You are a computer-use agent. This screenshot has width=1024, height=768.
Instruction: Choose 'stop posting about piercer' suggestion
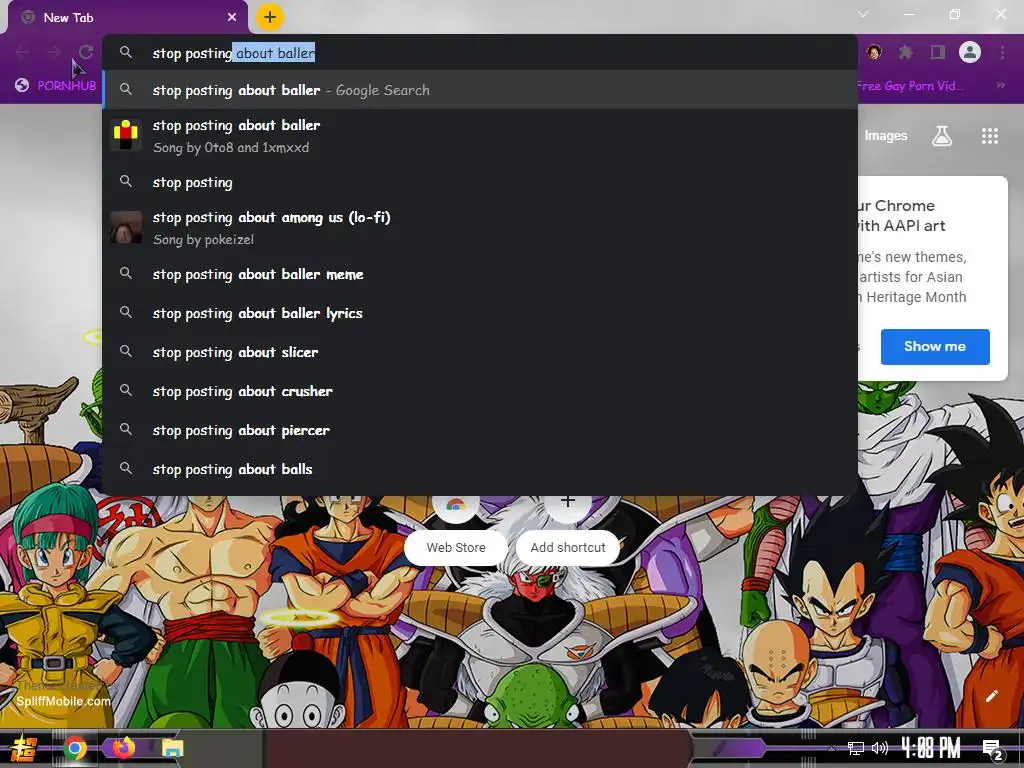480,430
